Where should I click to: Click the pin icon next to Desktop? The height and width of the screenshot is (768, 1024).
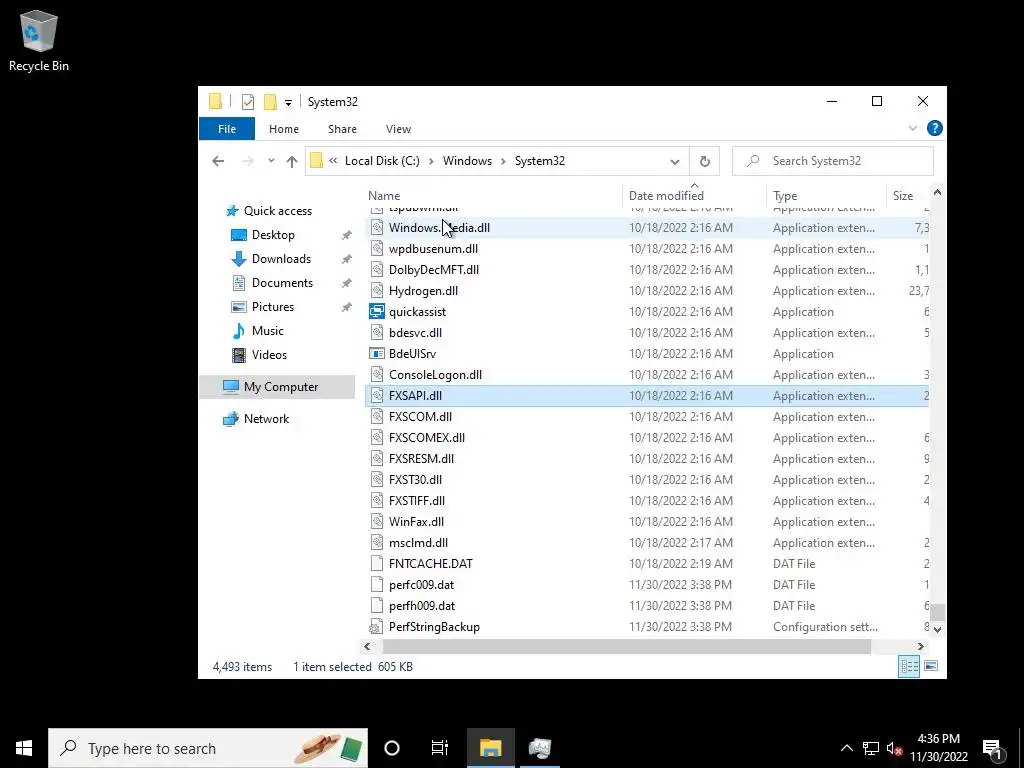pyautogui.click(x=346, y=235)
